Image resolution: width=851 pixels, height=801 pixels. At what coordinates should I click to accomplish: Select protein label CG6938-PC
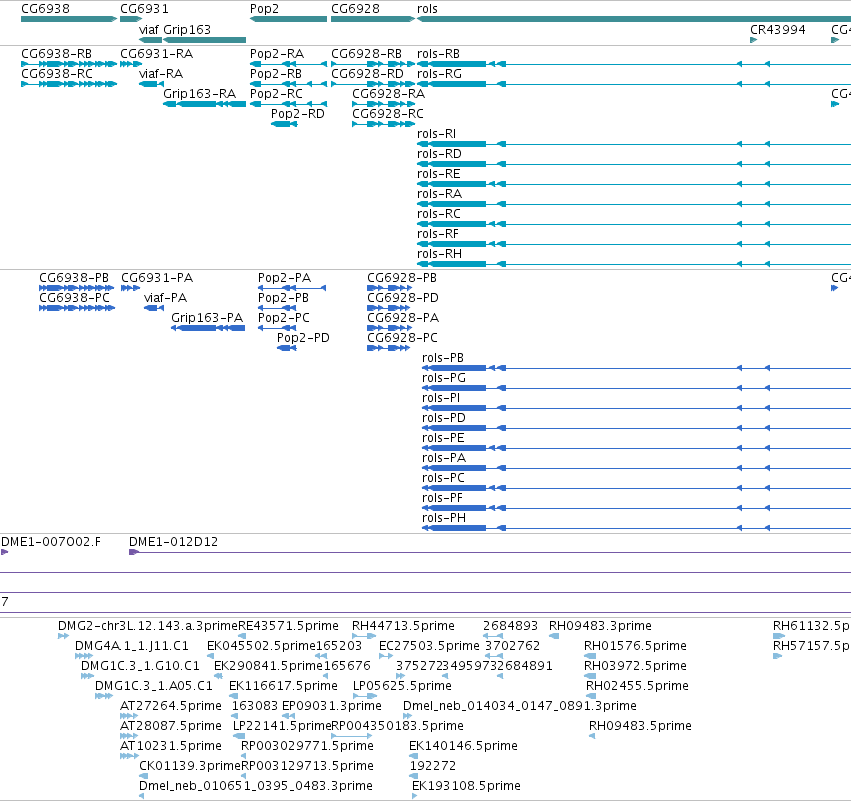click(74, 298)
